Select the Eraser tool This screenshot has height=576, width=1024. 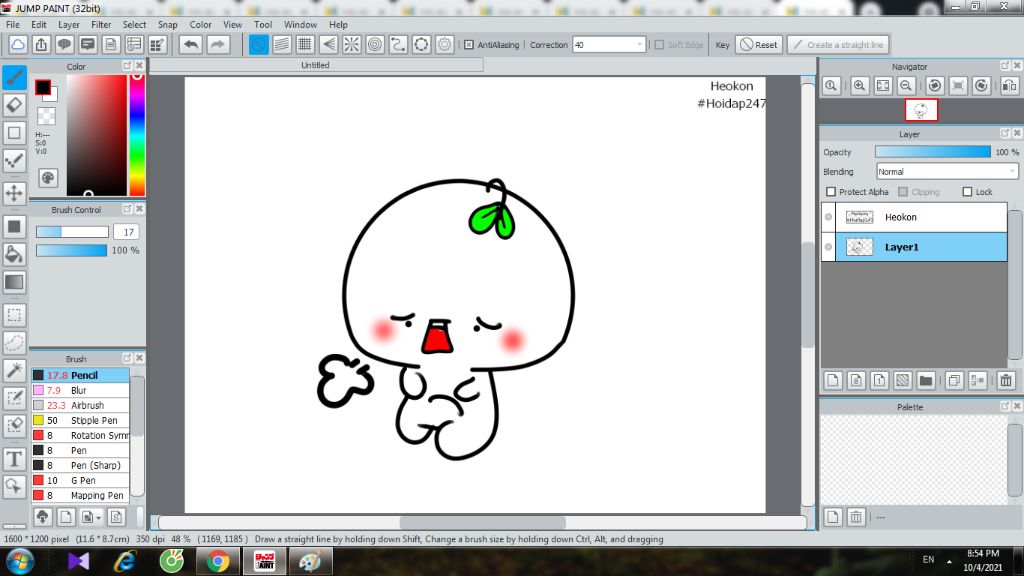click(x=14, y=105)
